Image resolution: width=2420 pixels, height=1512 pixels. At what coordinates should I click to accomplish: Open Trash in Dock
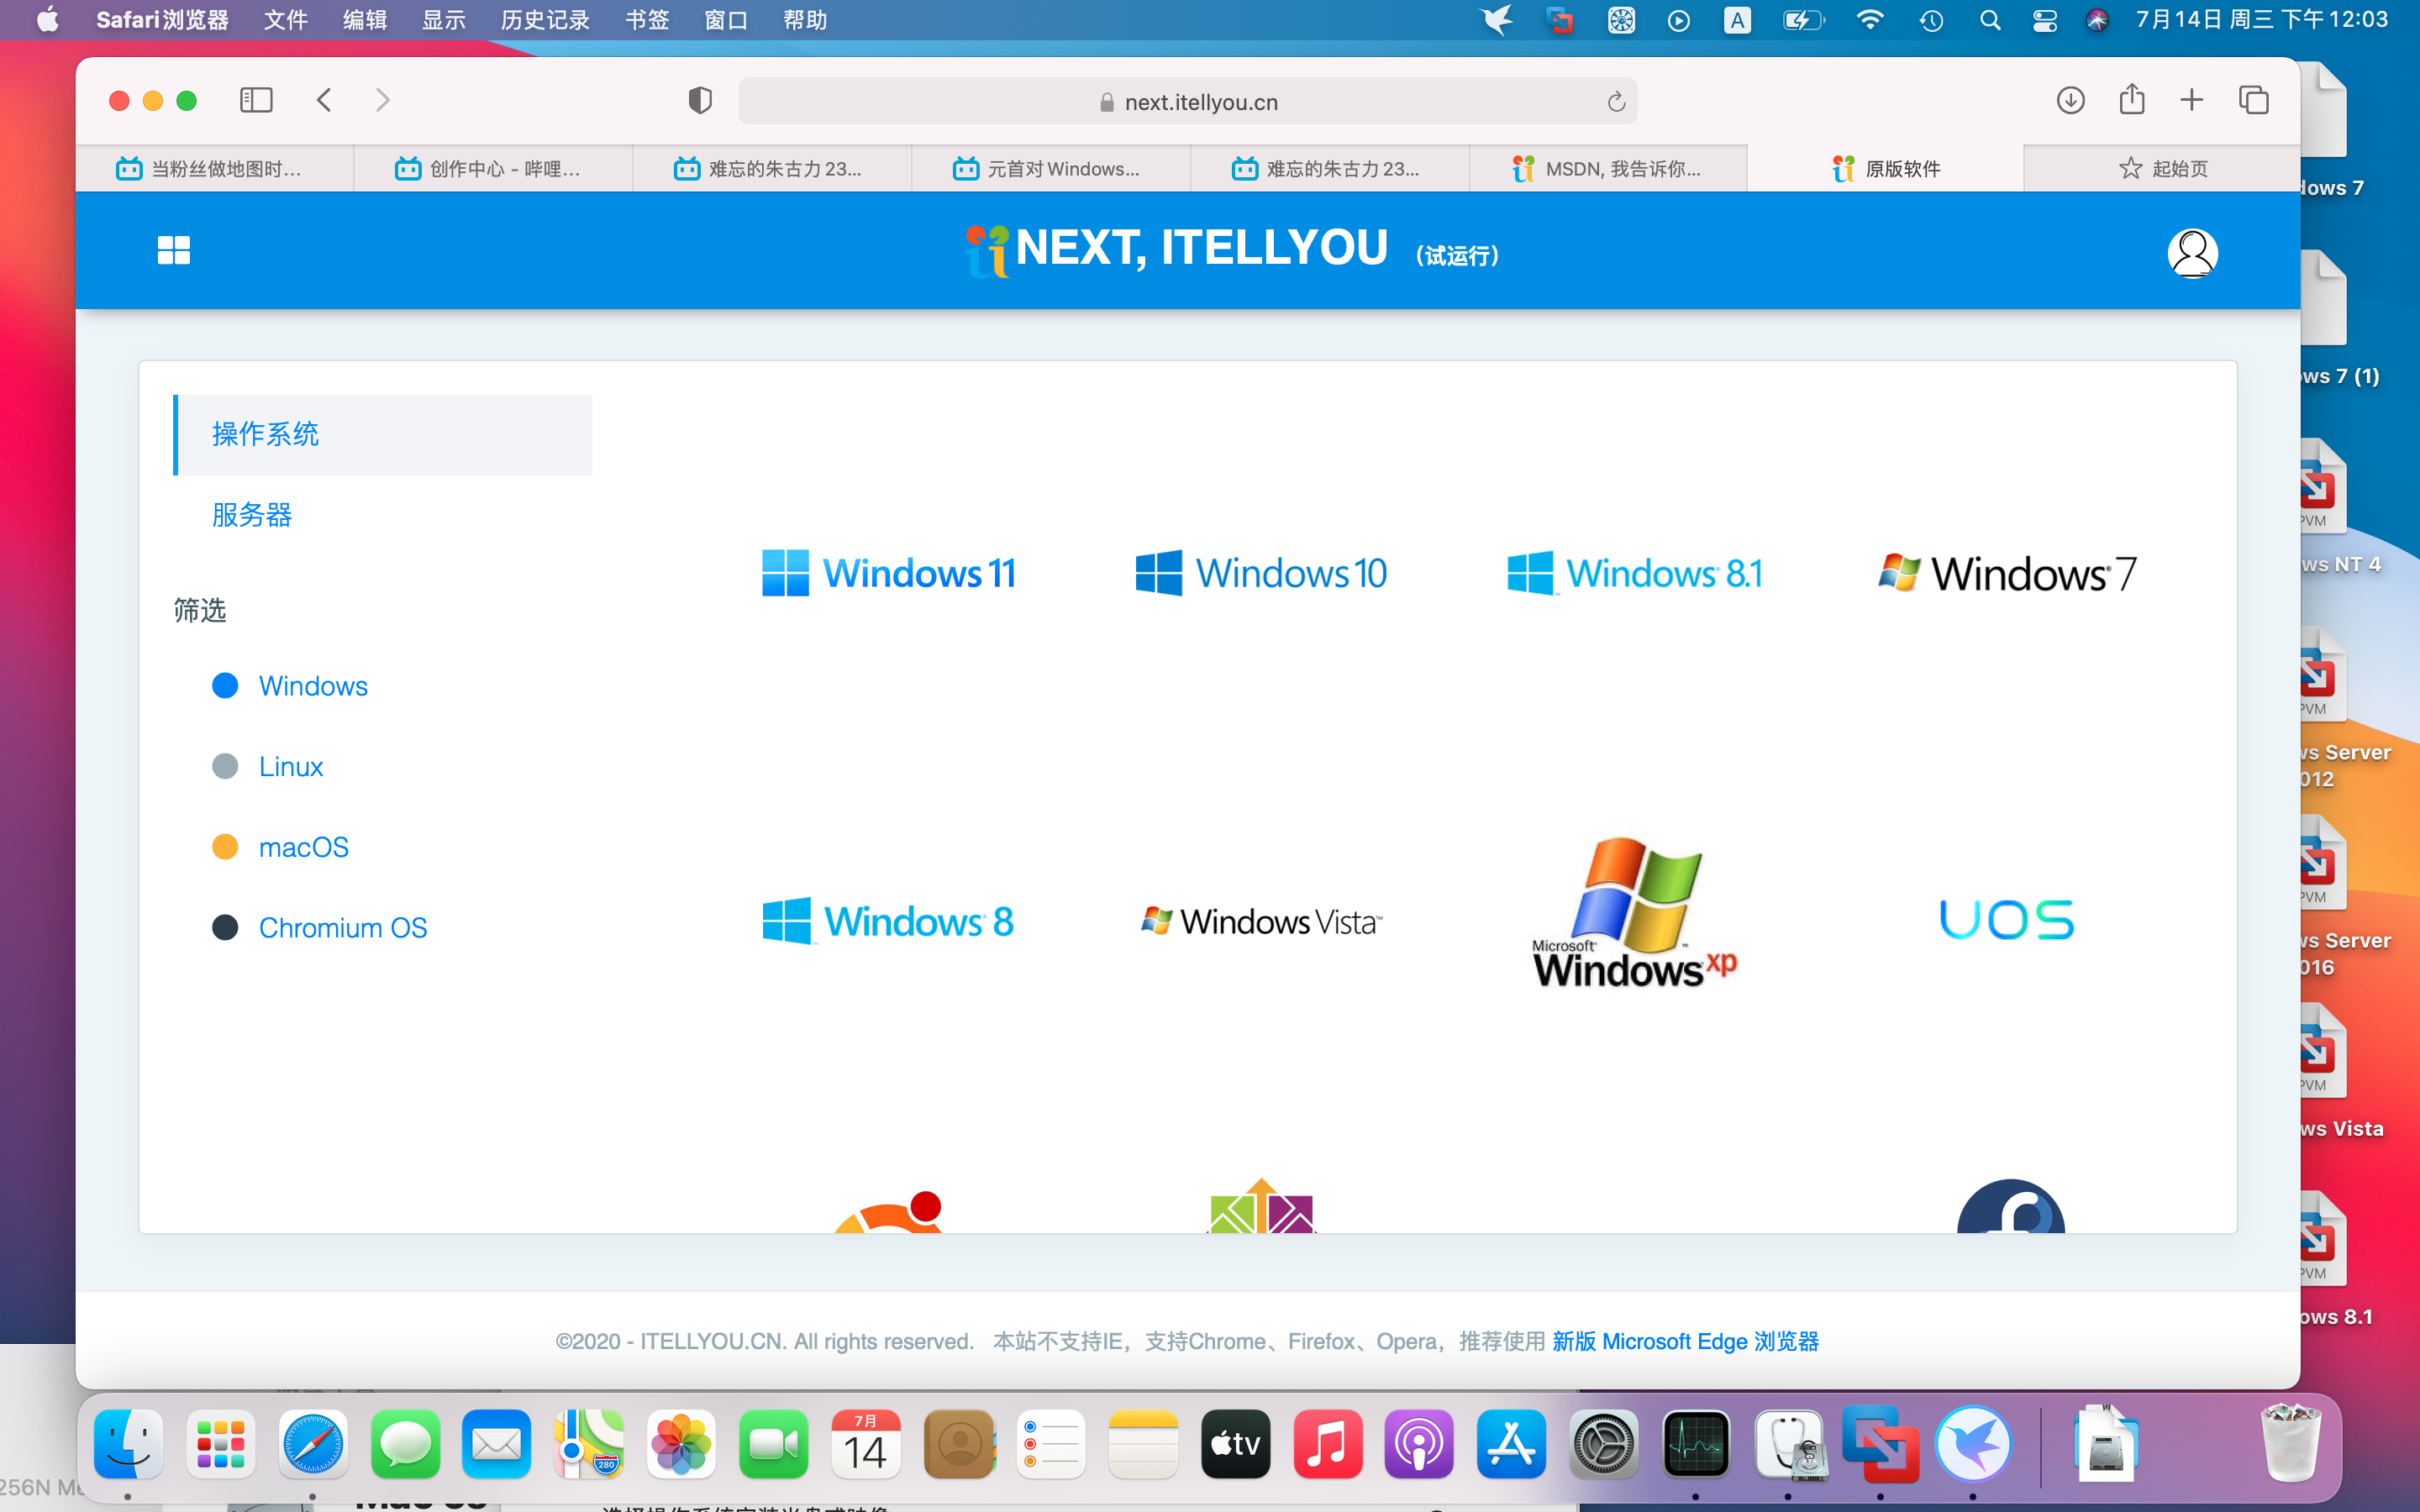(2291, 1444)
